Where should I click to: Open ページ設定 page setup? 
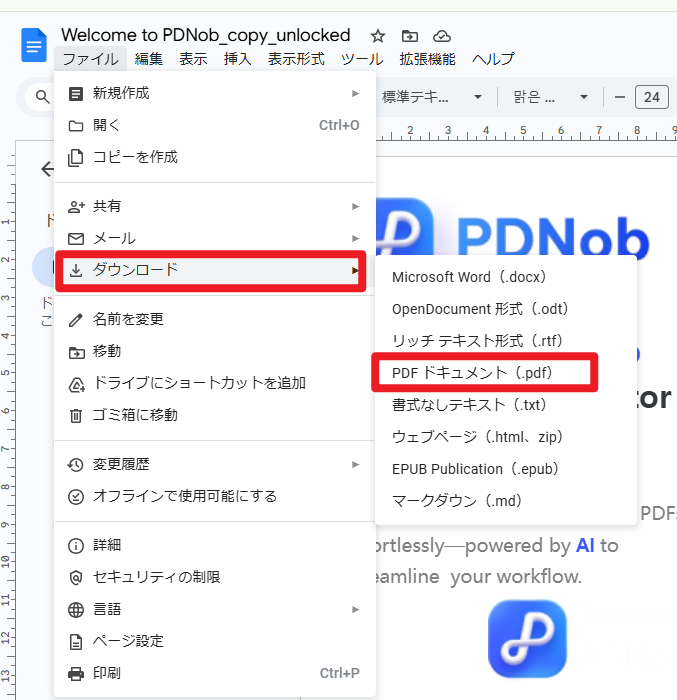[215, 641]
